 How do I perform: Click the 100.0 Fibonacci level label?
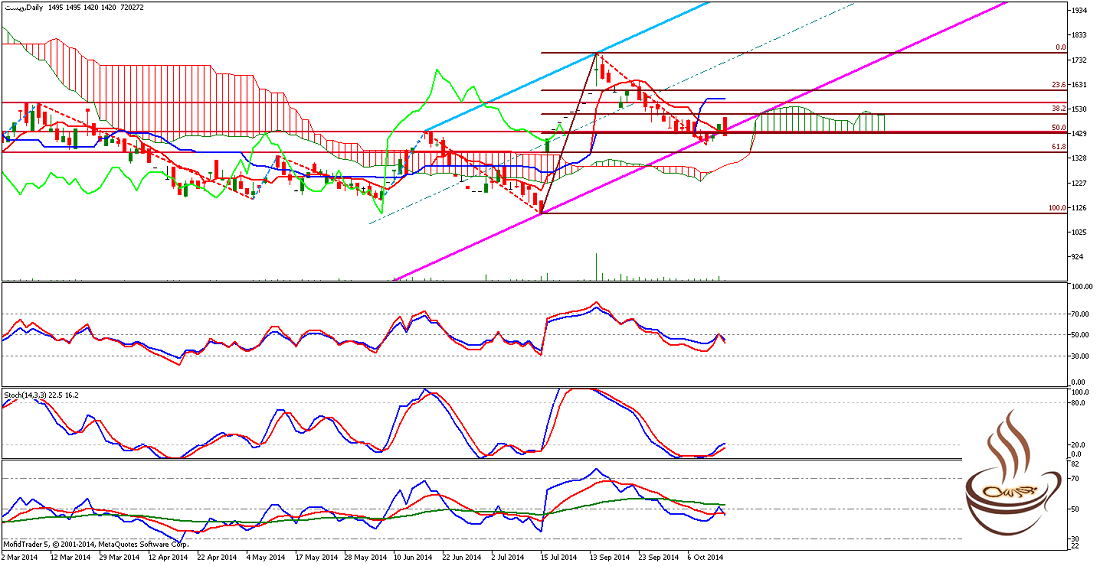pos(1056,208)
